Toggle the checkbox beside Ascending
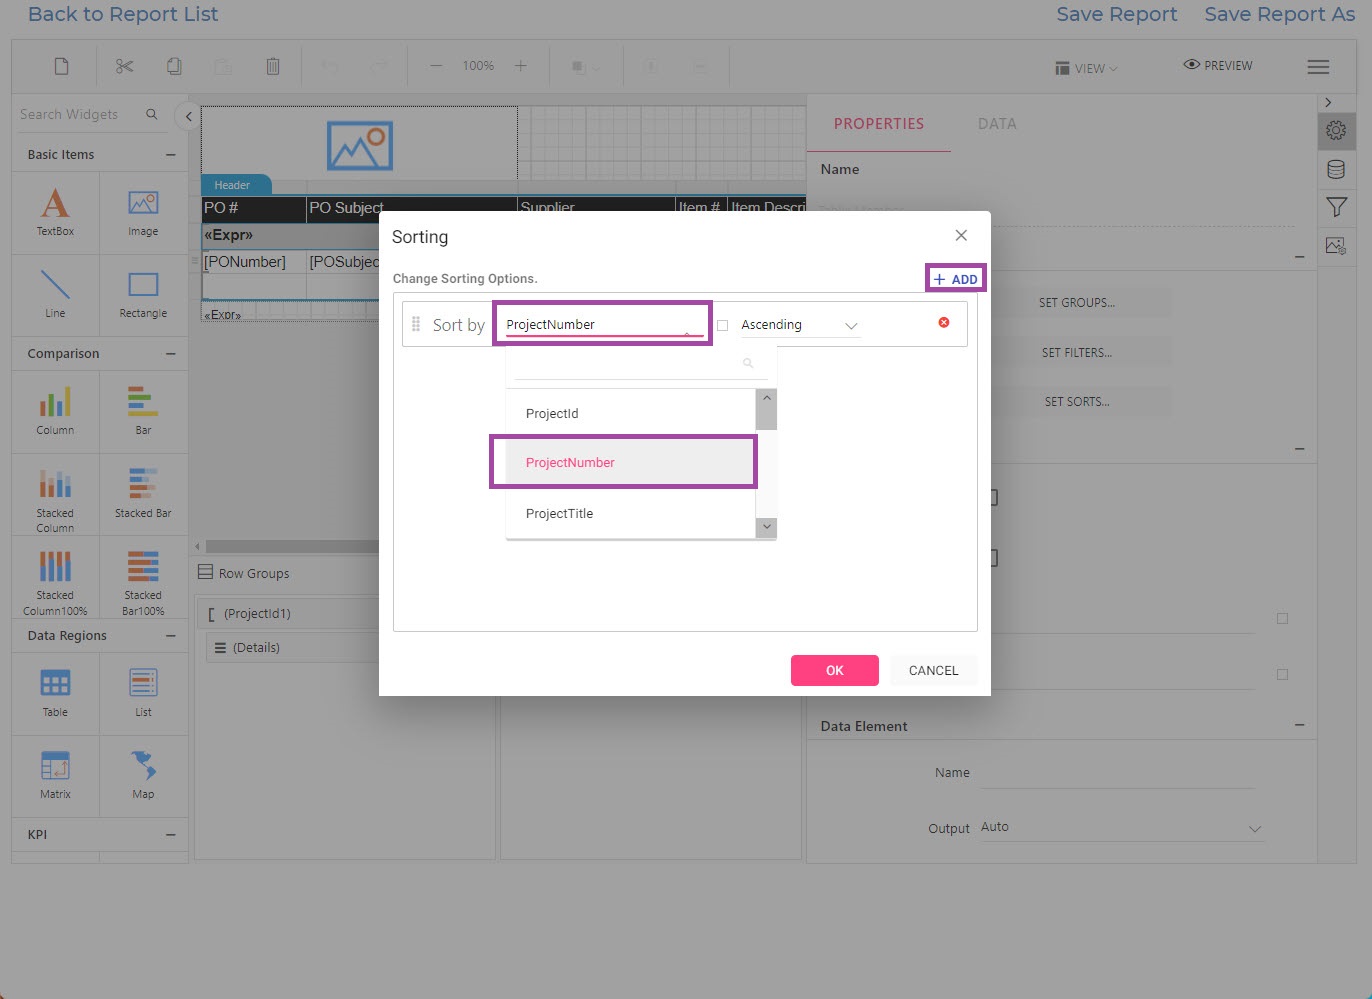This screenshot has height=999, width=1372. coord(723,325)
